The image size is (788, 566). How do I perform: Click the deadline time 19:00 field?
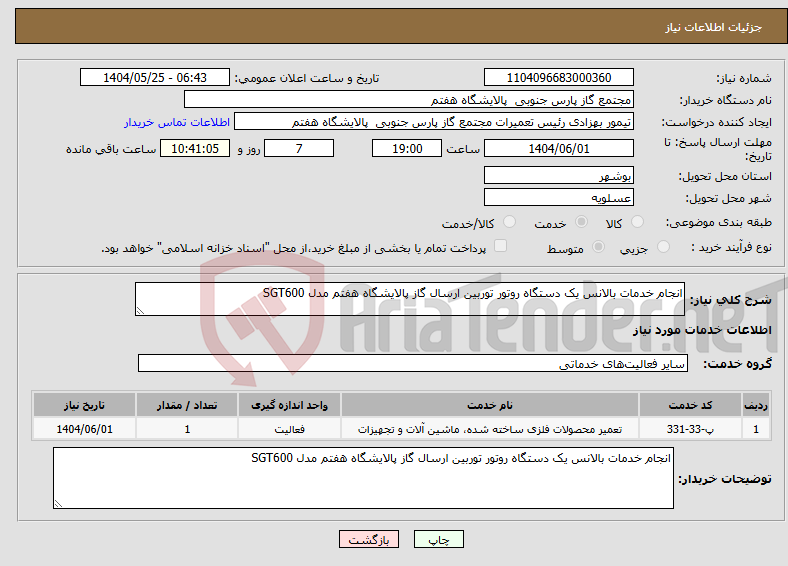(407, 148)
